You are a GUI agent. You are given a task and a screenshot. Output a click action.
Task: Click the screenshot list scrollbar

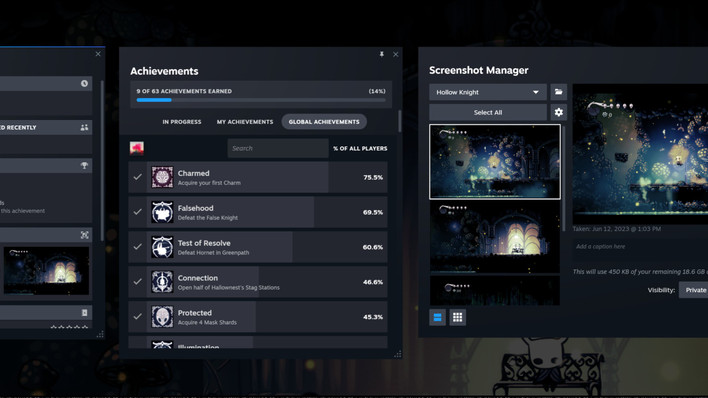click(x=564, y=179)
